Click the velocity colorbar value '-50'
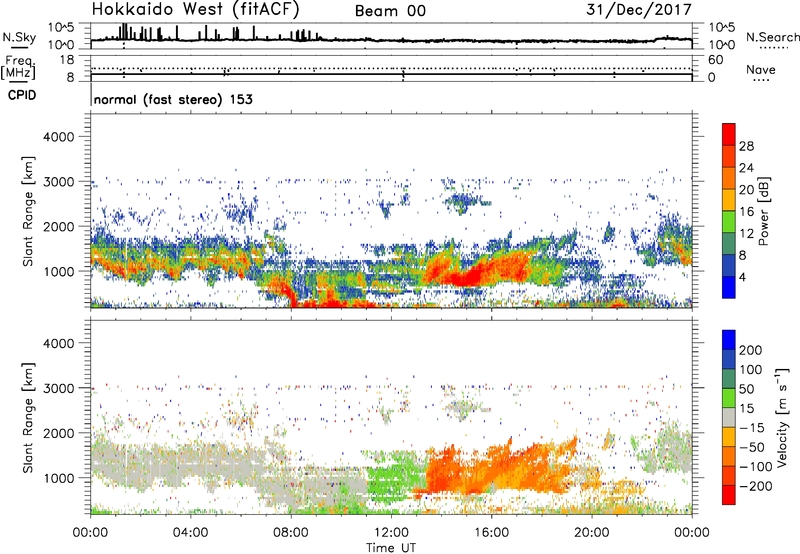The image size is (800, 554). 753,447
